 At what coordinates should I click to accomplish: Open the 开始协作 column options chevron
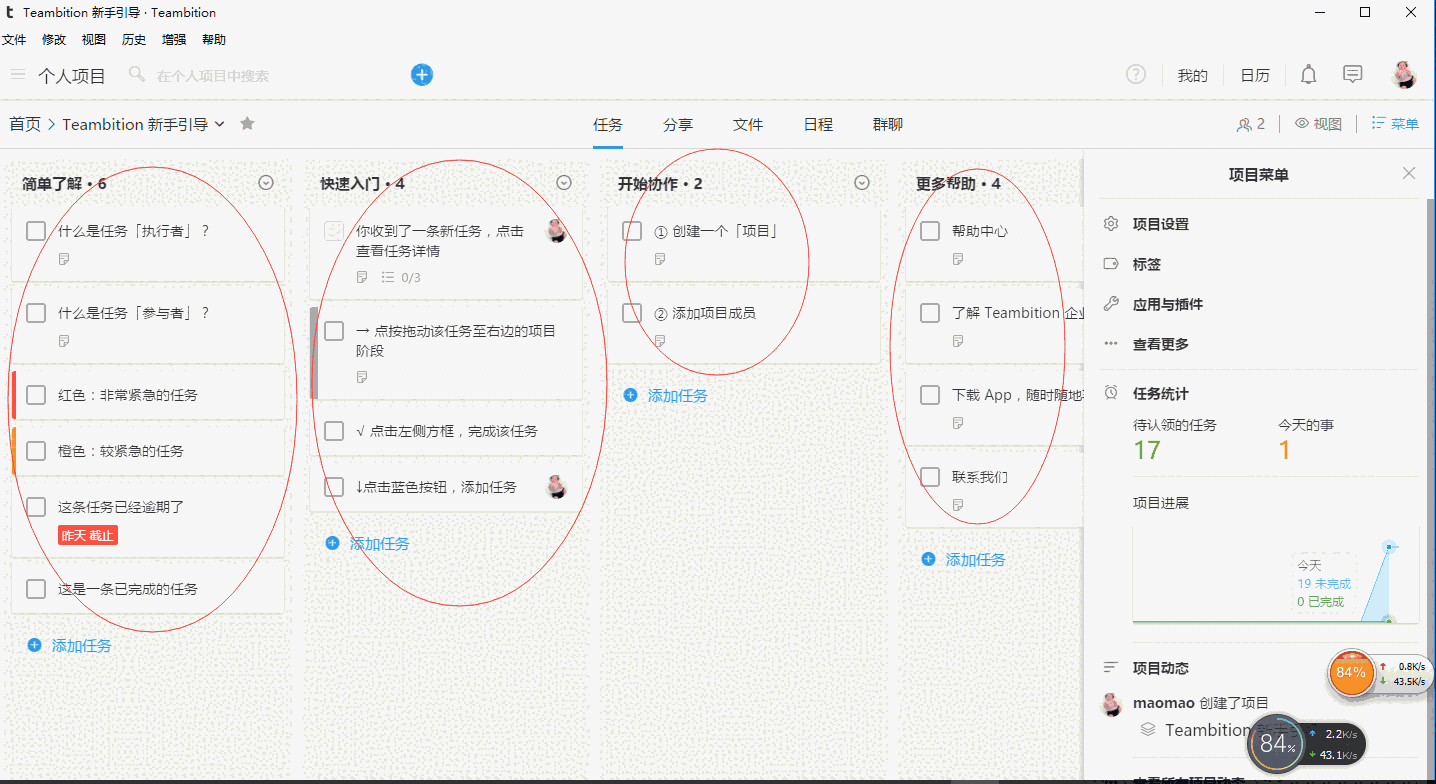[x=861, y=182]
